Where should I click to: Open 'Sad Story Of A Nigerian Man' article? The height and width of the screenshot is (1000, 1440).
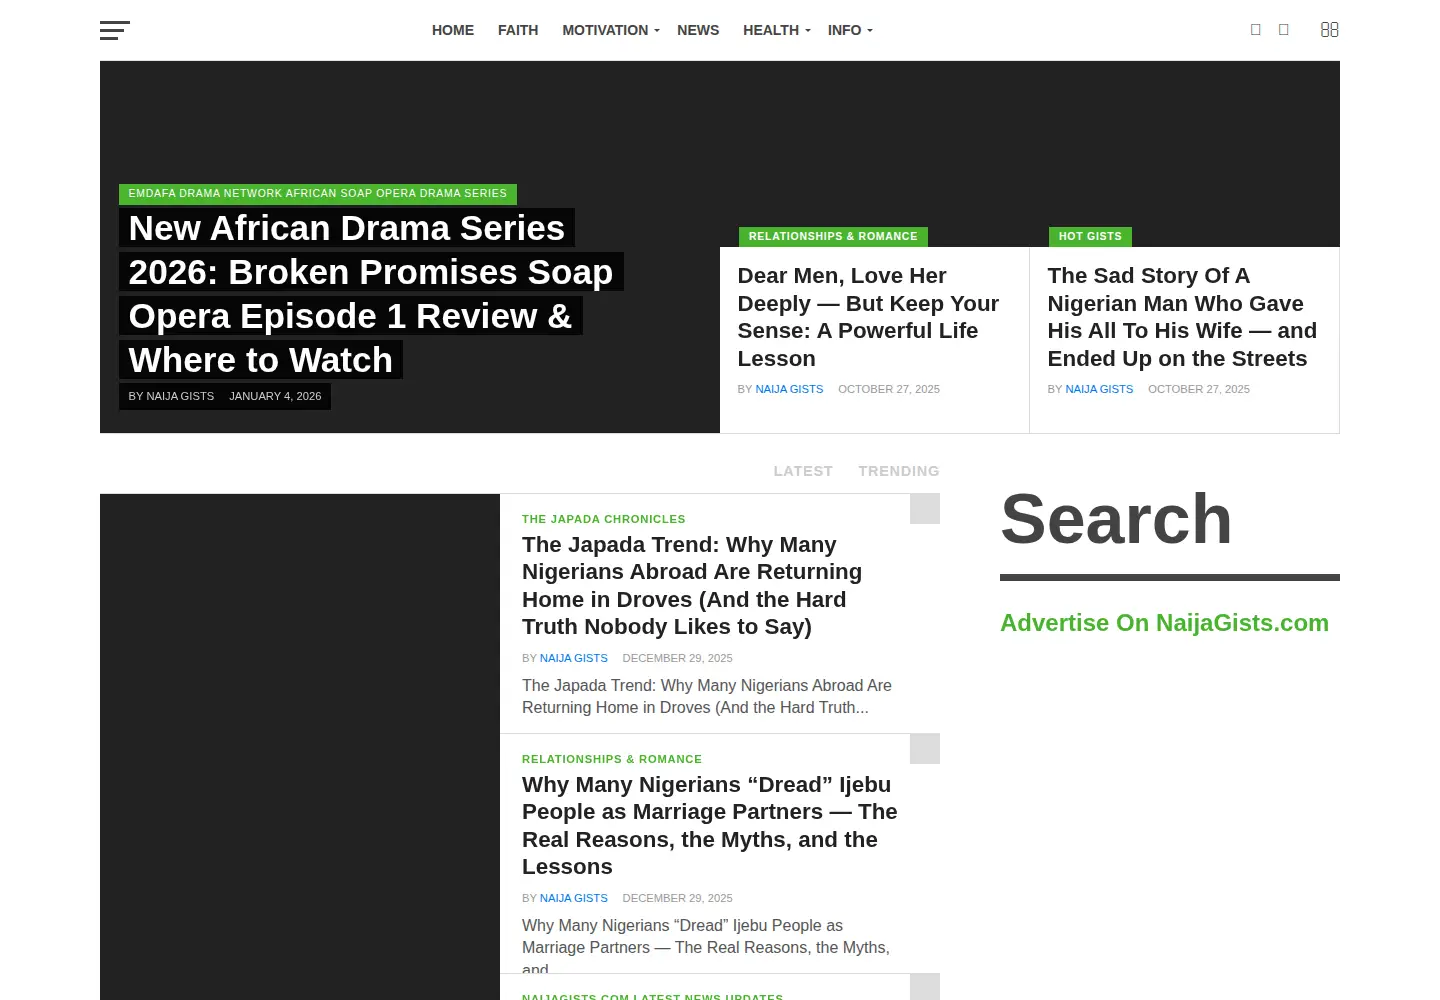click(x=1182, y=317)
